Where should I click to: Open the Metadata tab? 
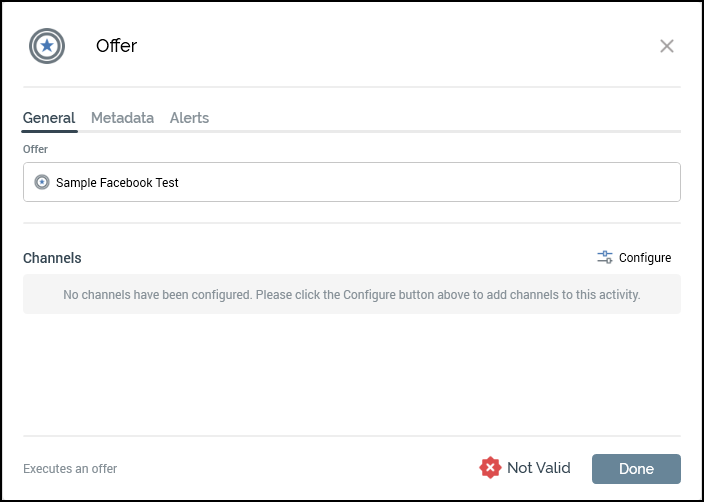122,118
